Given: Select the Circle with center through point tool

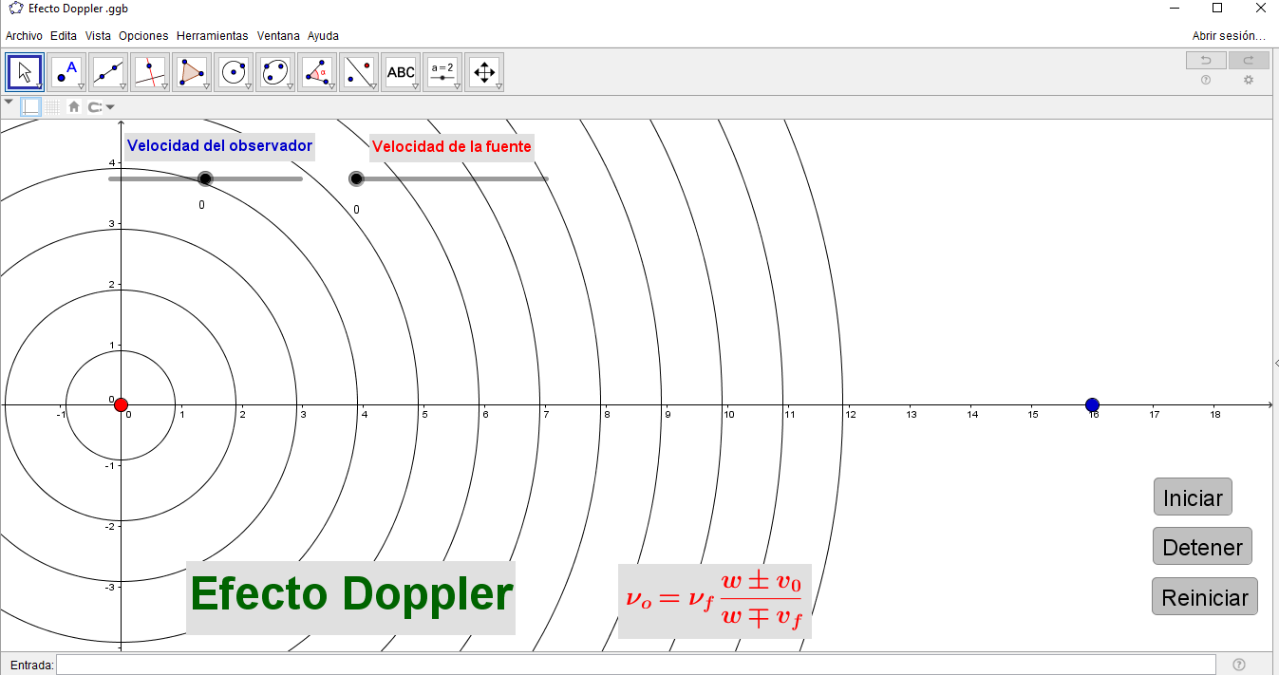Looking at the screenshot, I should click(234, 72).
